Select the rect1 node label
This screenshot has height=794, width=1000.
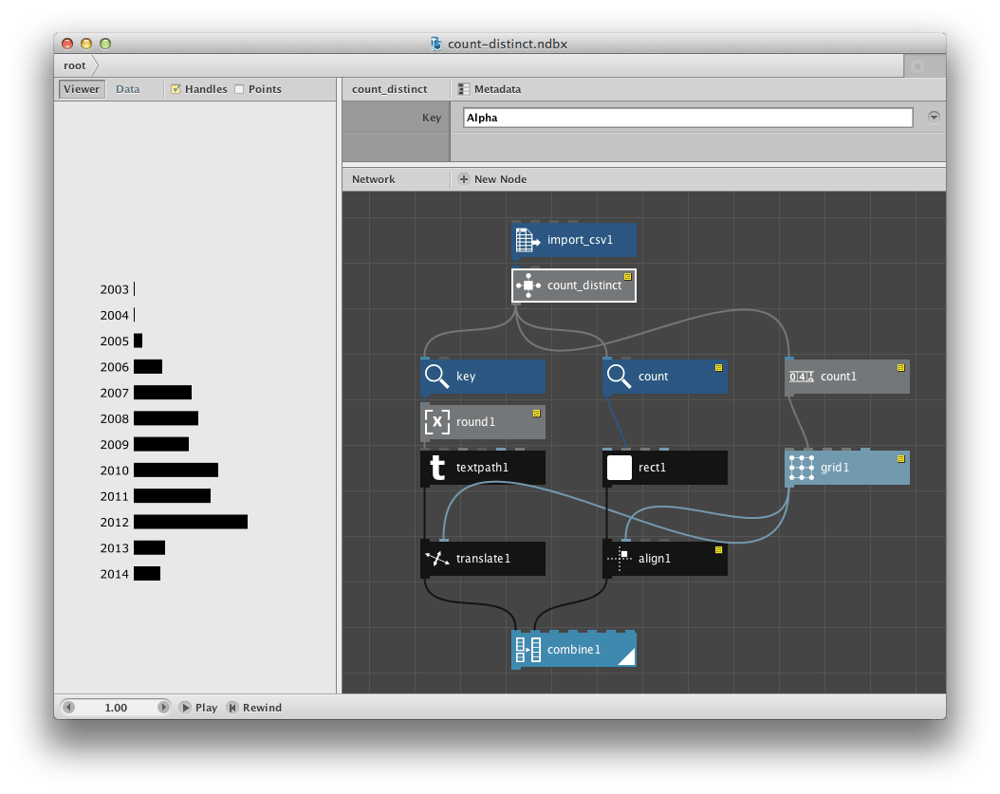(x=652, y=467)
